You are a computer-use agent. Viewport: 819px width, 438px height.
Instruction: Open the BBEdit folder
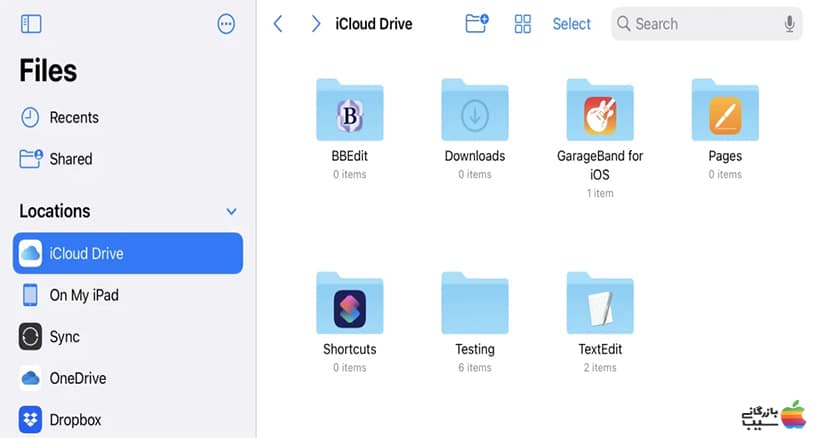pyautogui.click(x=349, y=110)
